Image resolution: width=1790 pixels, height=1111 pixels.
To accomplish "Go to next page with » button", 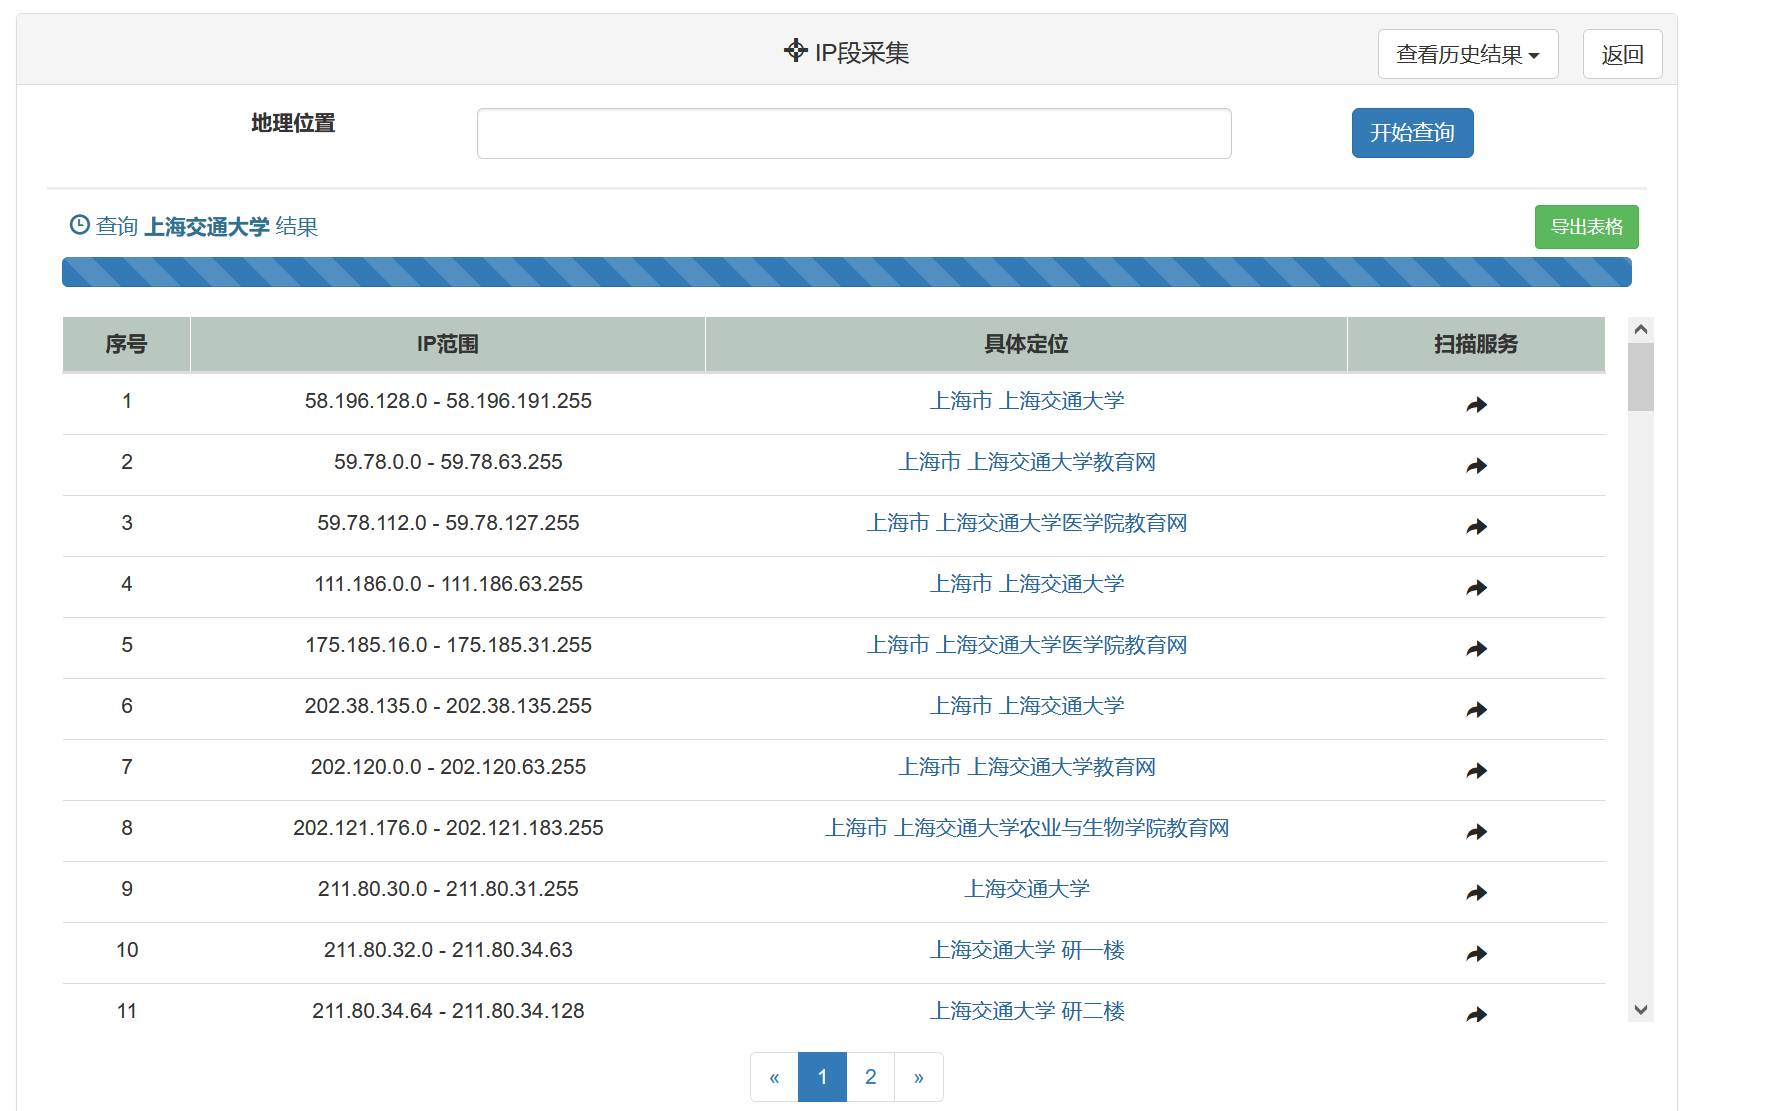I will click(918, 1077).
